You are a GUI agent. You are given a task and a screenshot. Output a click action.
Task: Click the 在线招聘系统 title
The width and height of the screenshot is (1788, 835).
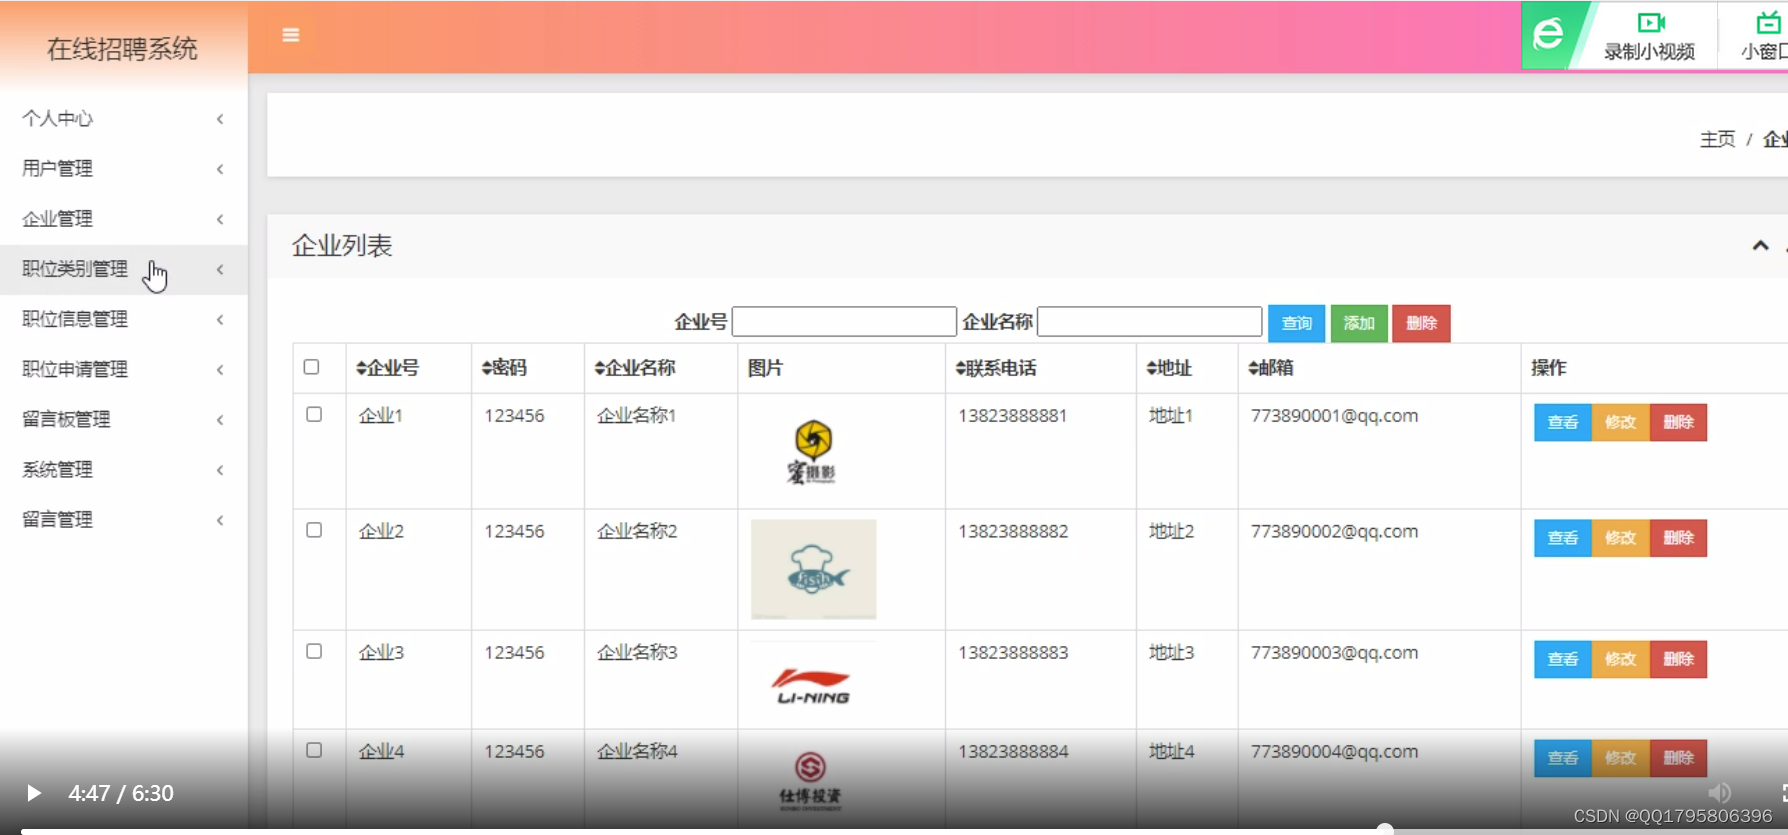[122, 48]
